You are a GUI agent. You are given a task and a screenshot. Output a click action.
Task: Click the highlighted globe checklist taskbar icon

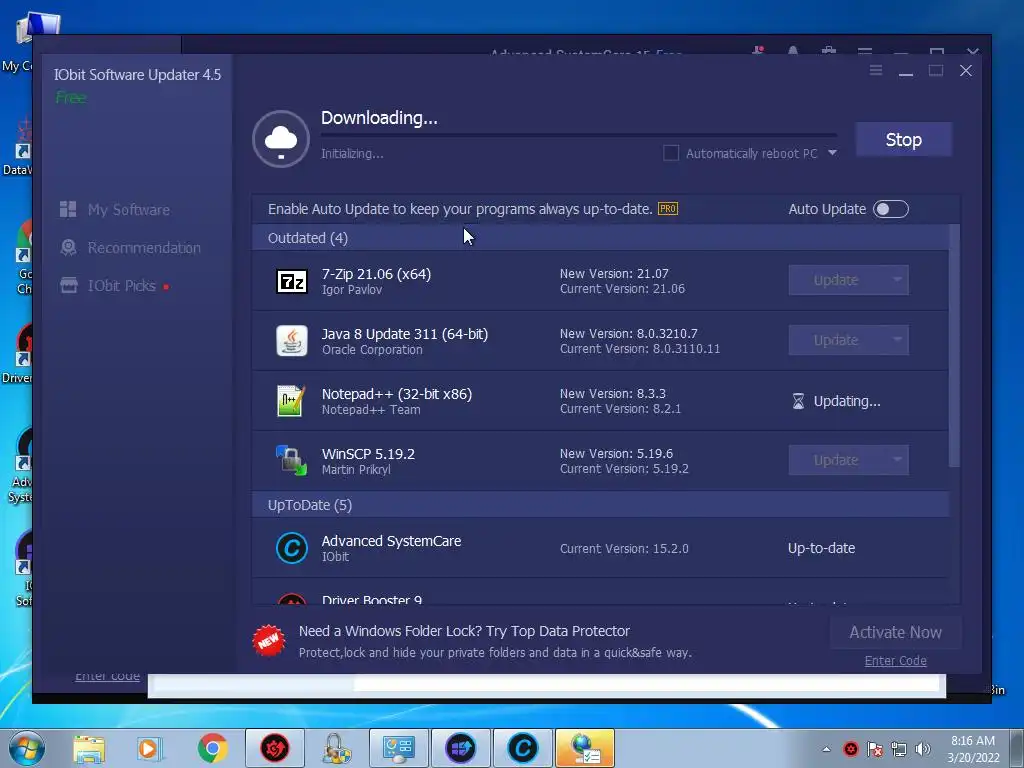click(584, 748)
